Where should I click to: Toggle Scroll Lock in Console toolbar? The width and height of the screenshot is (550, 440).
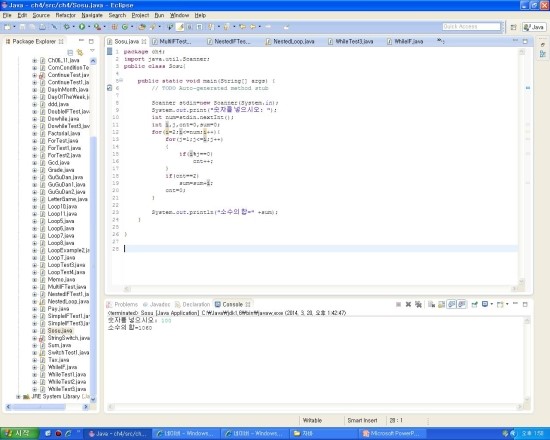442,304
